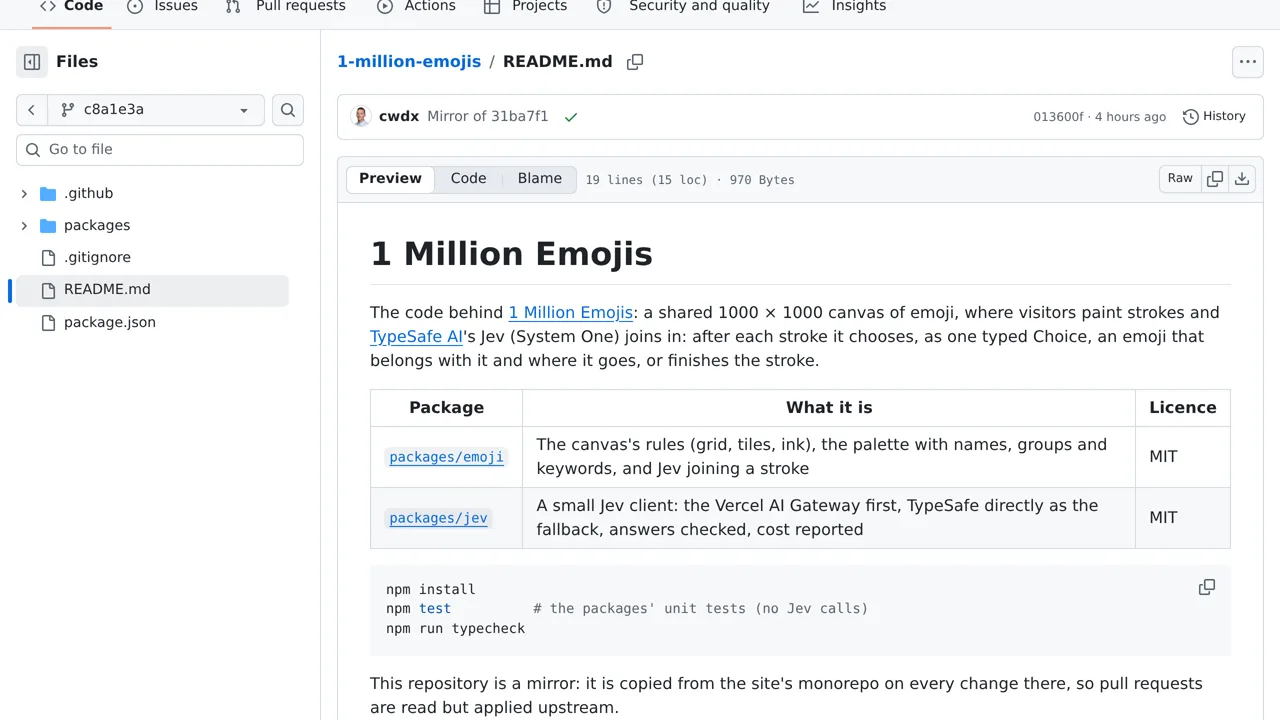The image size is (1280, 720).
Task: View file History
Action: click(x=1214, y=117)
